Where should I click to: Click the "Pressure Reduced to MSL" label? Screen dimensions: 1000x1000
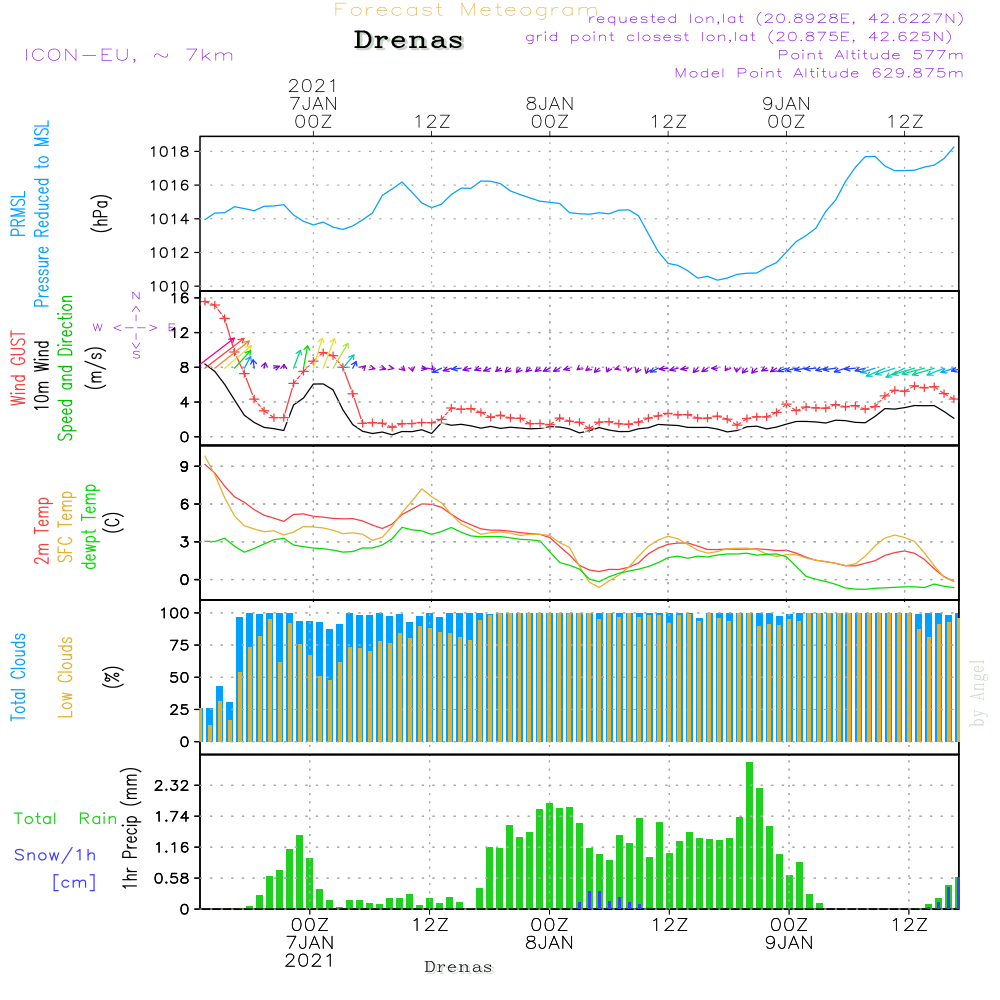(x=41, y=214)
